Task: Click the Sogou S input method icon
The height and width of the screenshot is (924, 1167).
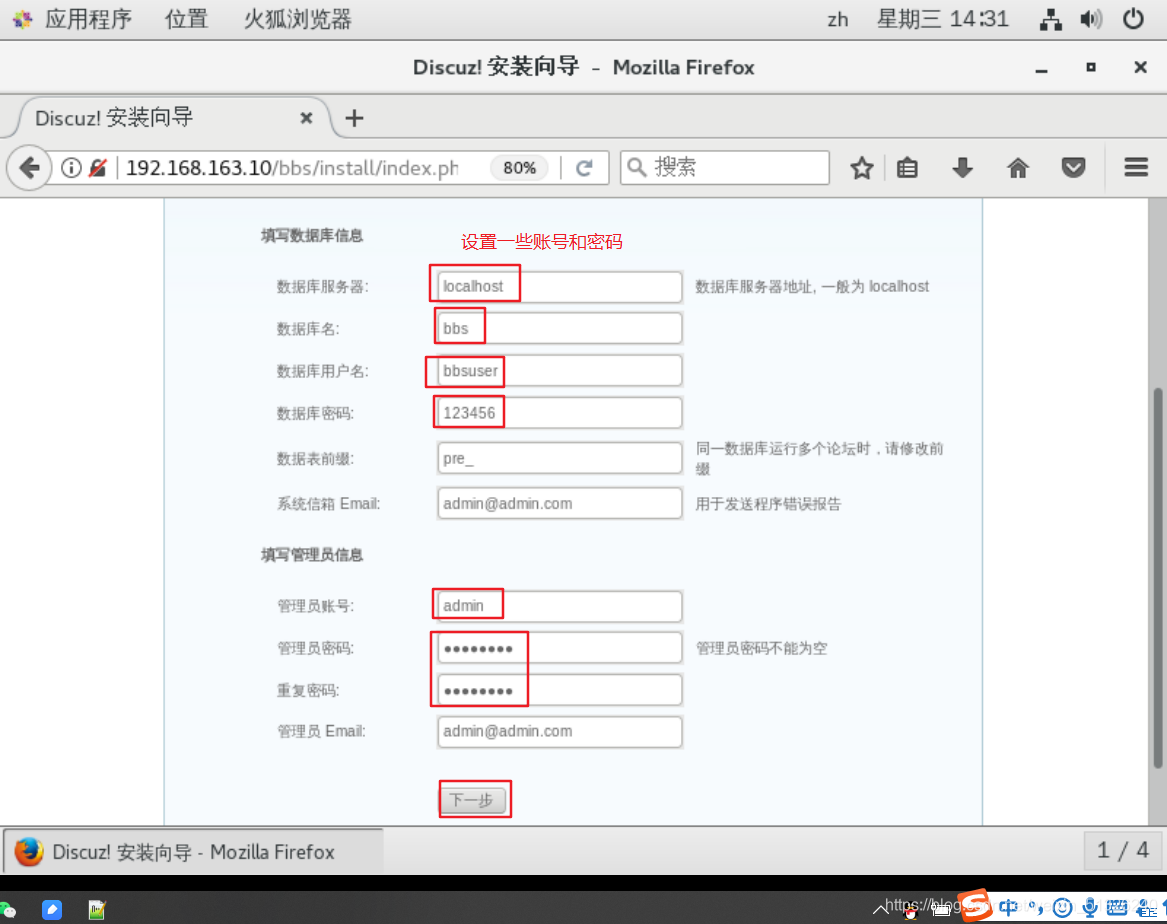Action: 974,905
